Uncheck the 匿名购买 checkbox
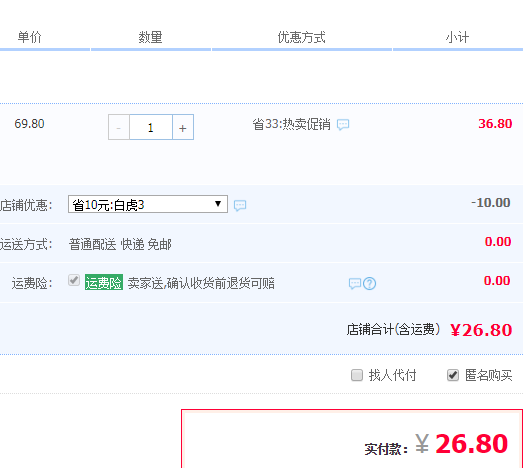This screenshot has height=468, width=532. click(453, 375)
